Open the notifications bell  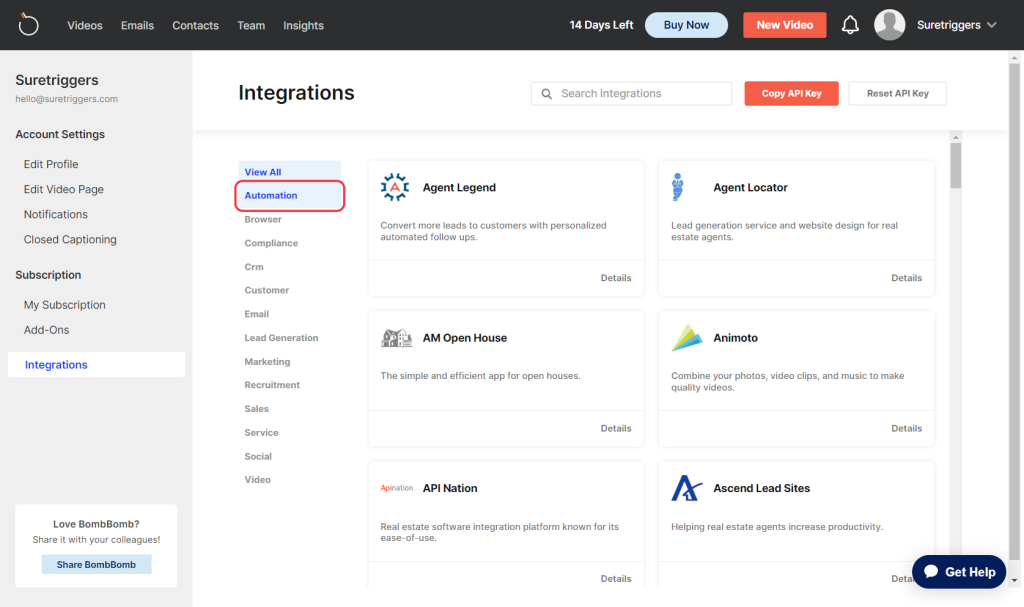click(x=850, y=25)
